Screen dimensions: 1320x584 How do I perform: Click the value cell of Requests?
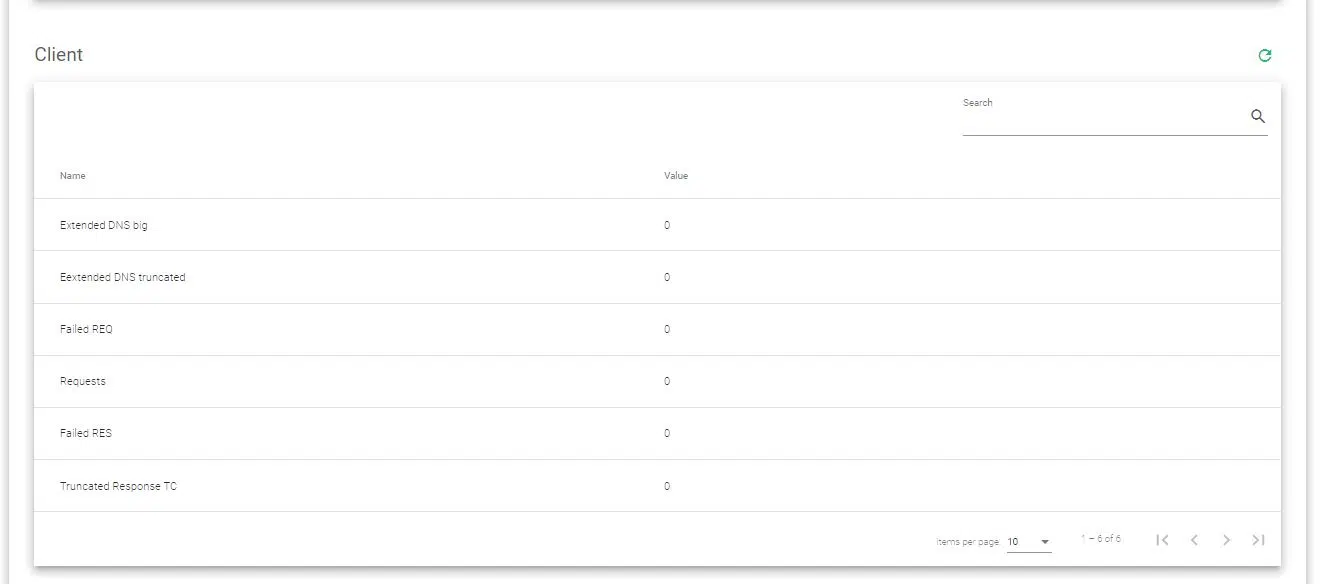(667, 382)
